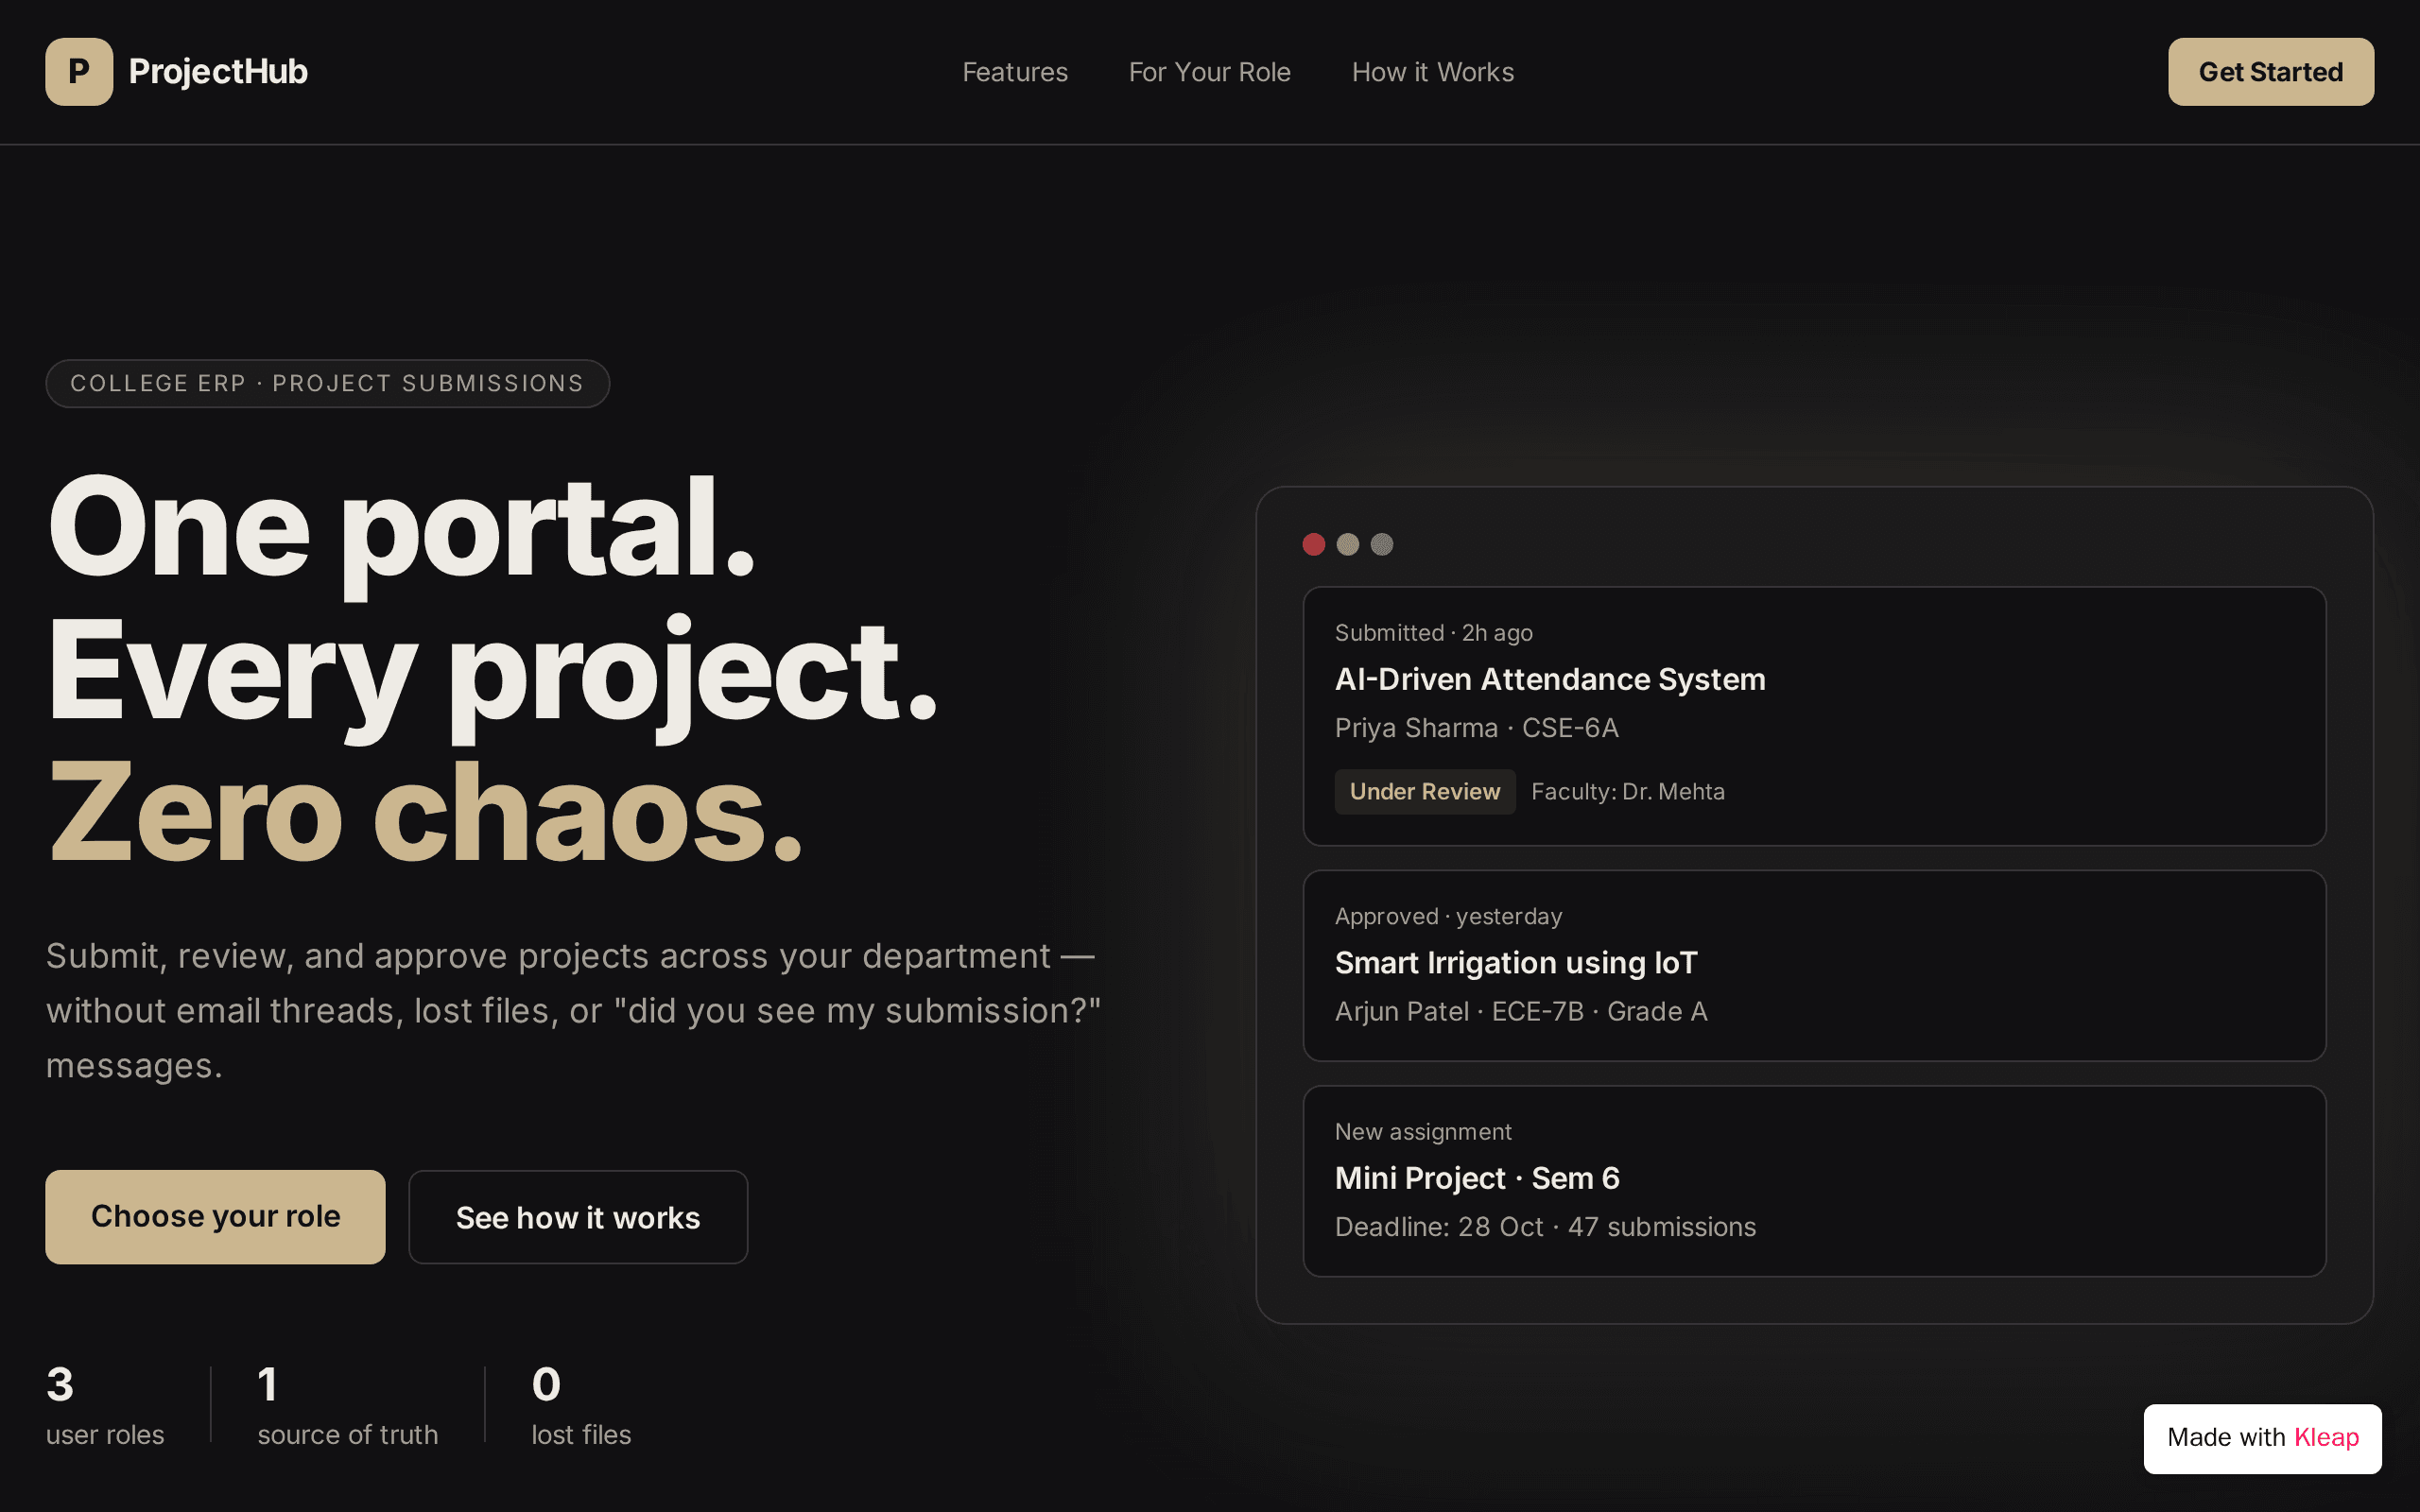This screenshot has width=2420, height=1512.
Task: Open the Features nav link
Action: coord(1015,72)
